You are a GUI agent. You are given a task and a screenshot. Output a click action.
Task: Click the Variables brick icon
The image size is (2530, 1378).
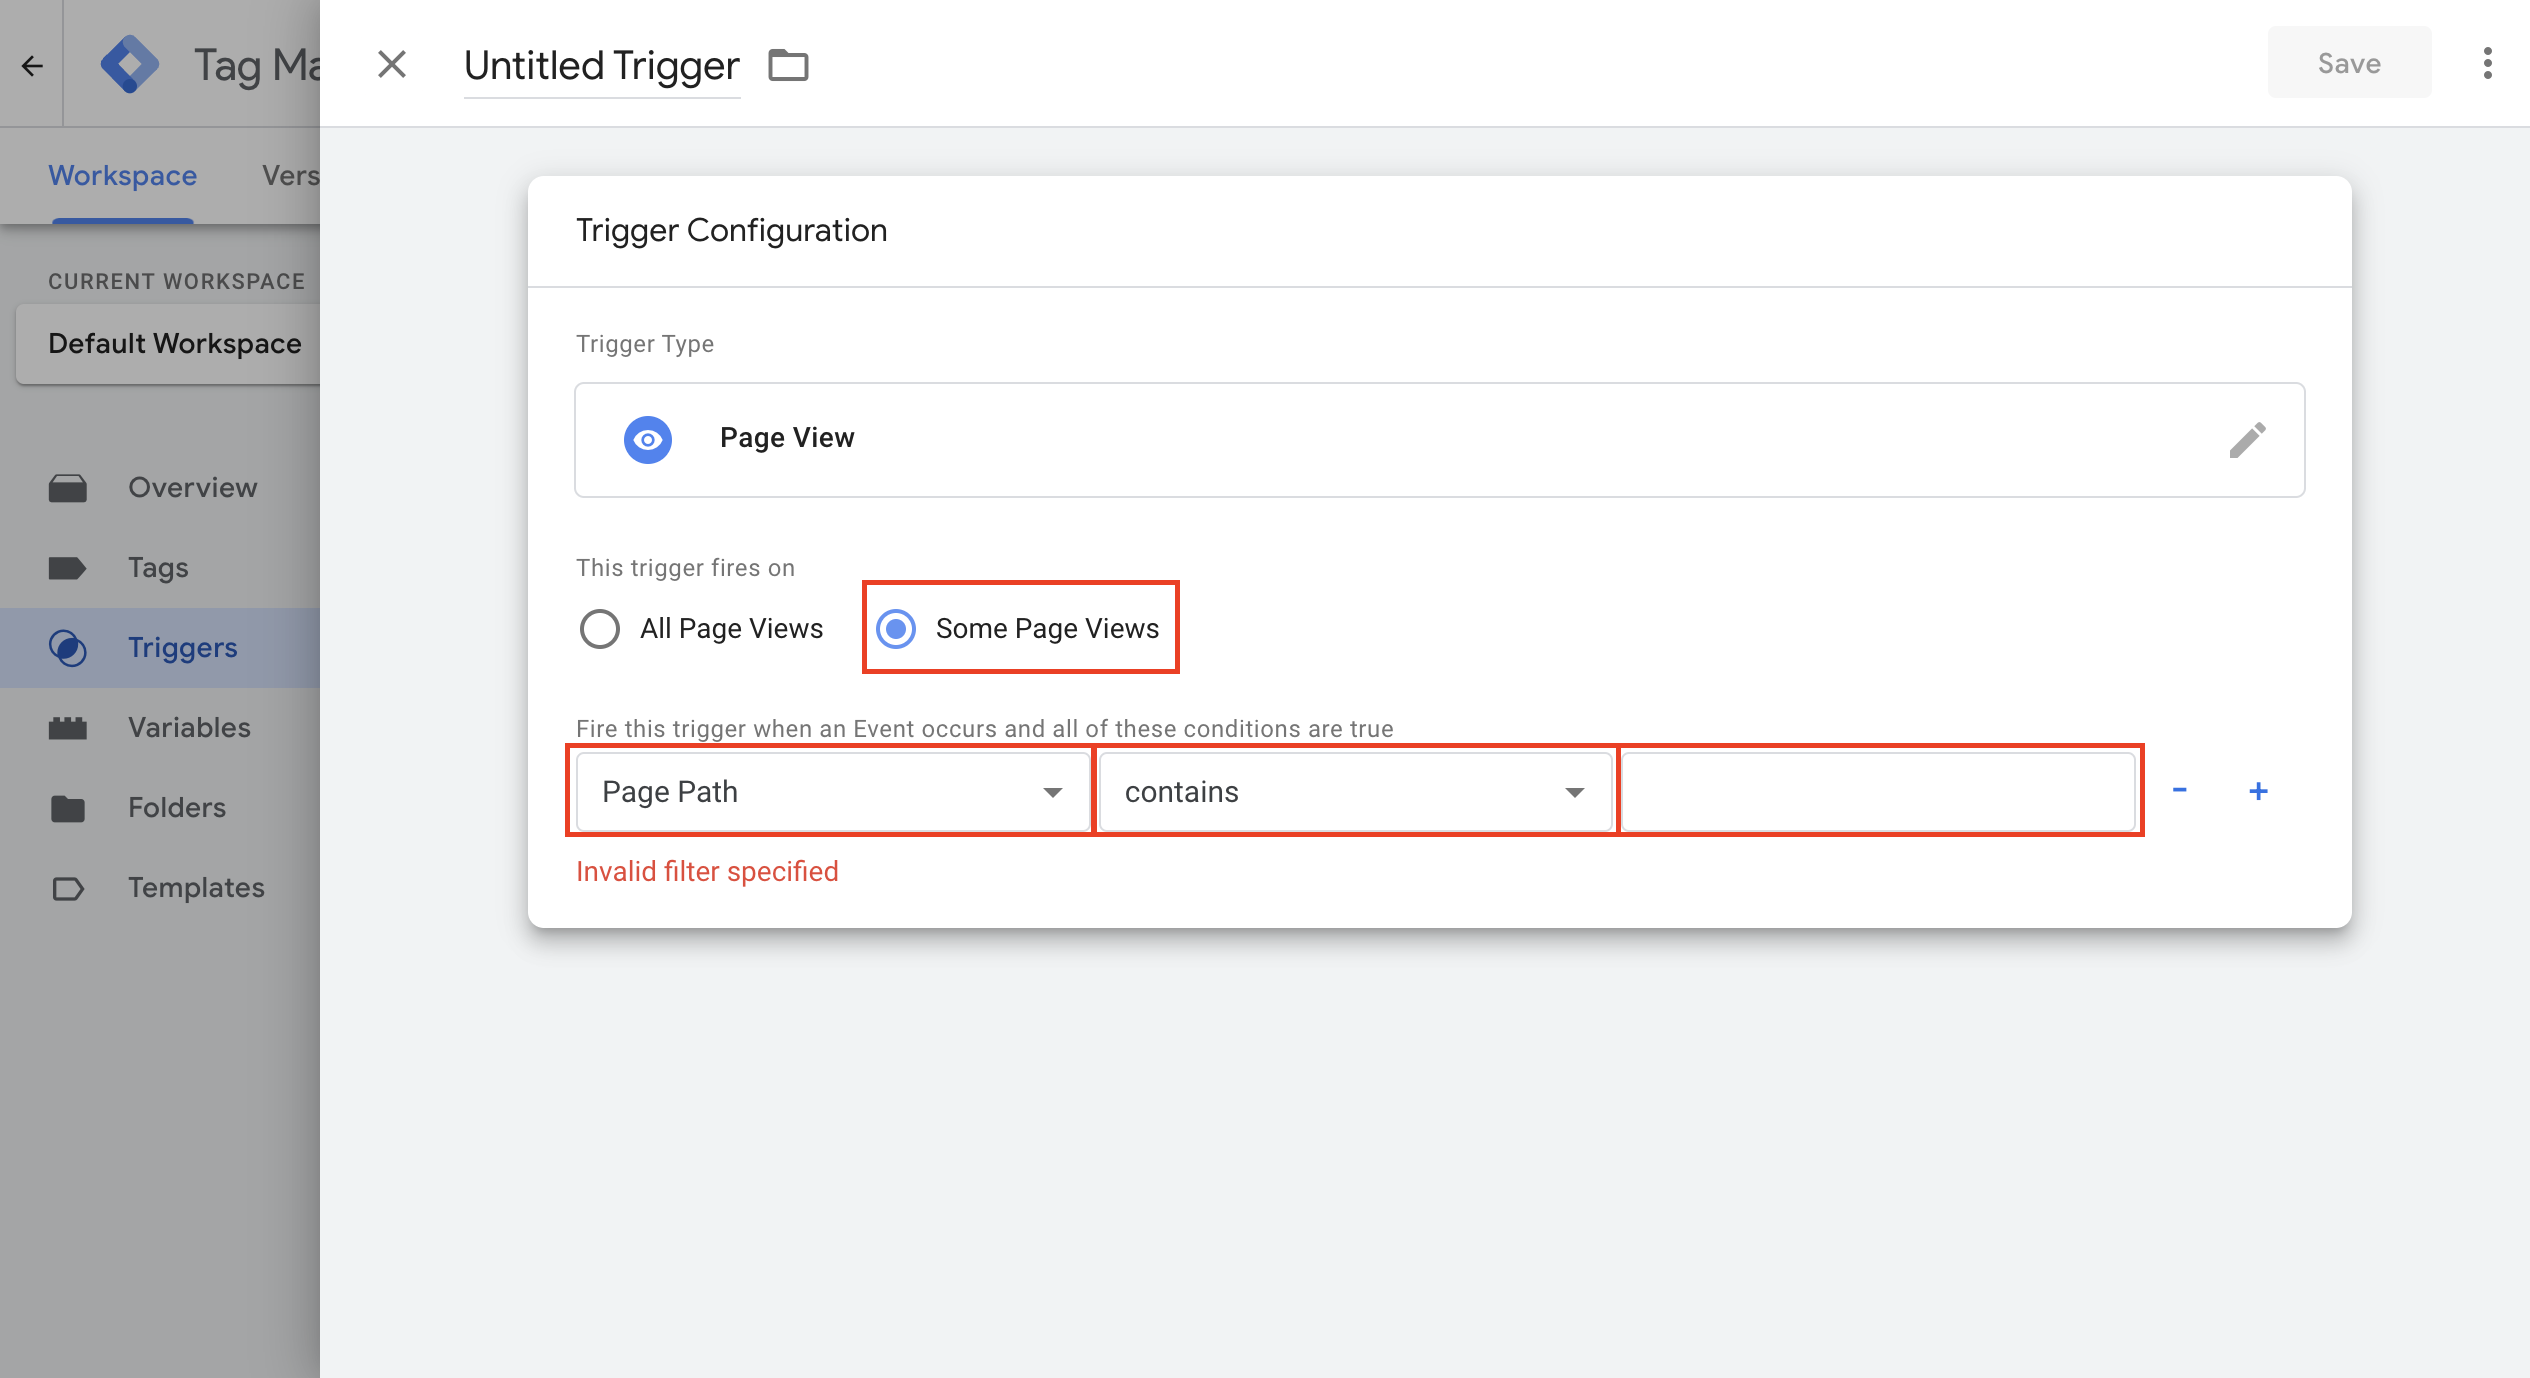(68, 728)
